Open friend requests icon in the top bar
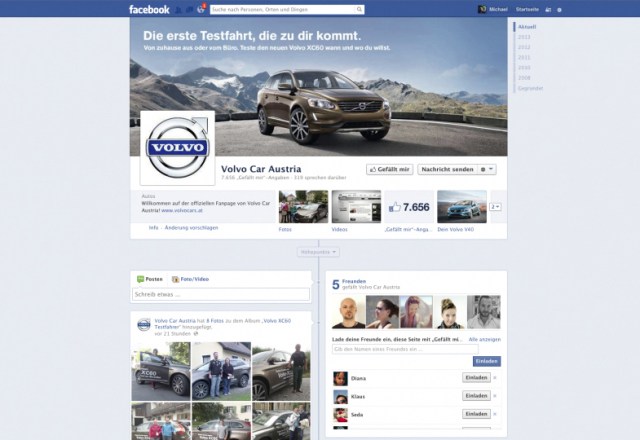The width and height of the screenshot is (640, 440). point(178,9)
